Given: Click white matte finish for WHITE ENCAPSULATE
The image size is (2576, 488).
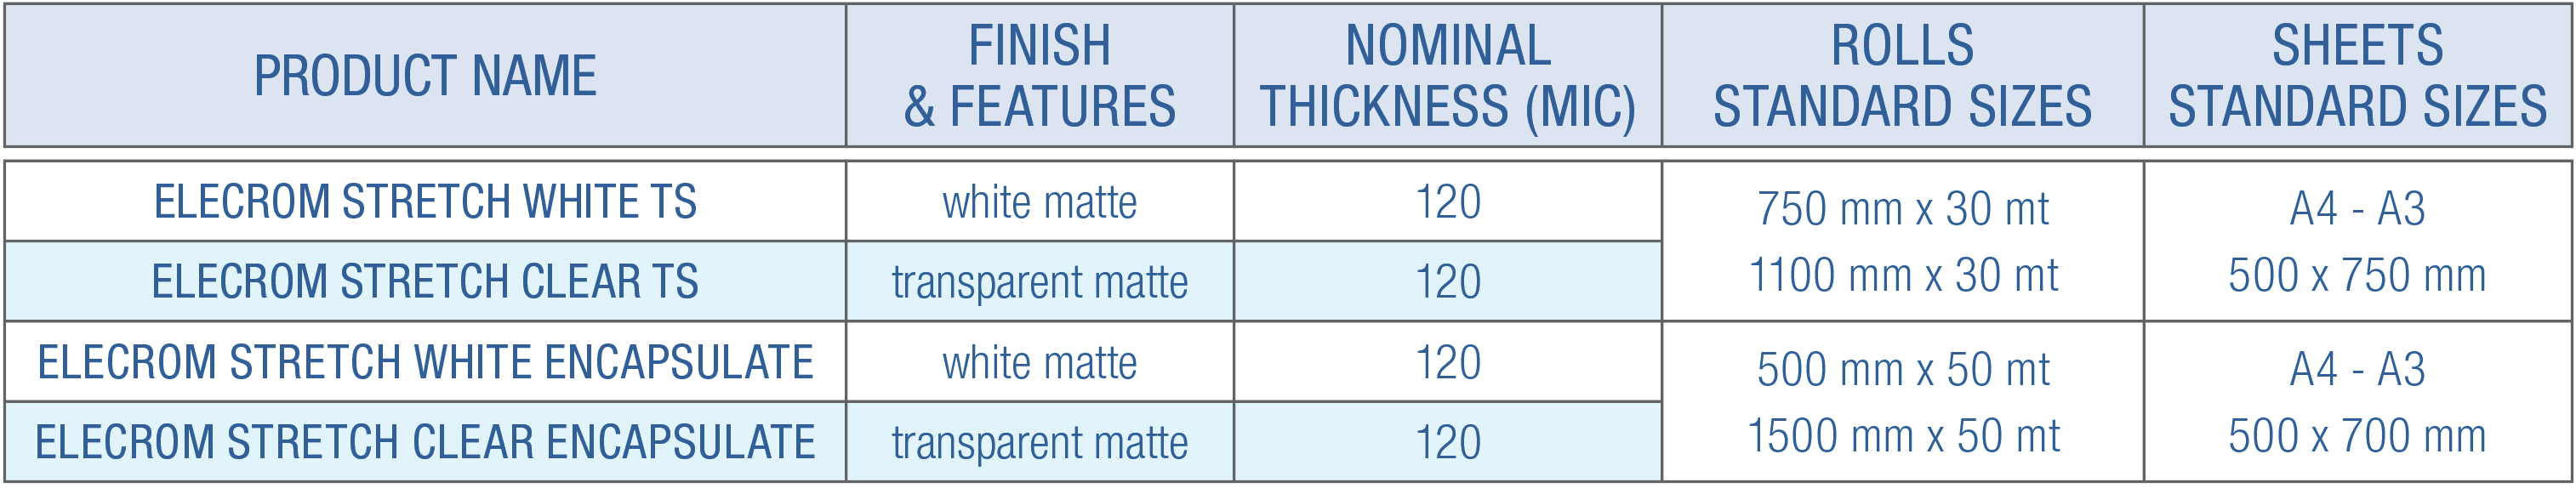Looking at the screenshot, I should coord(1039,363).
